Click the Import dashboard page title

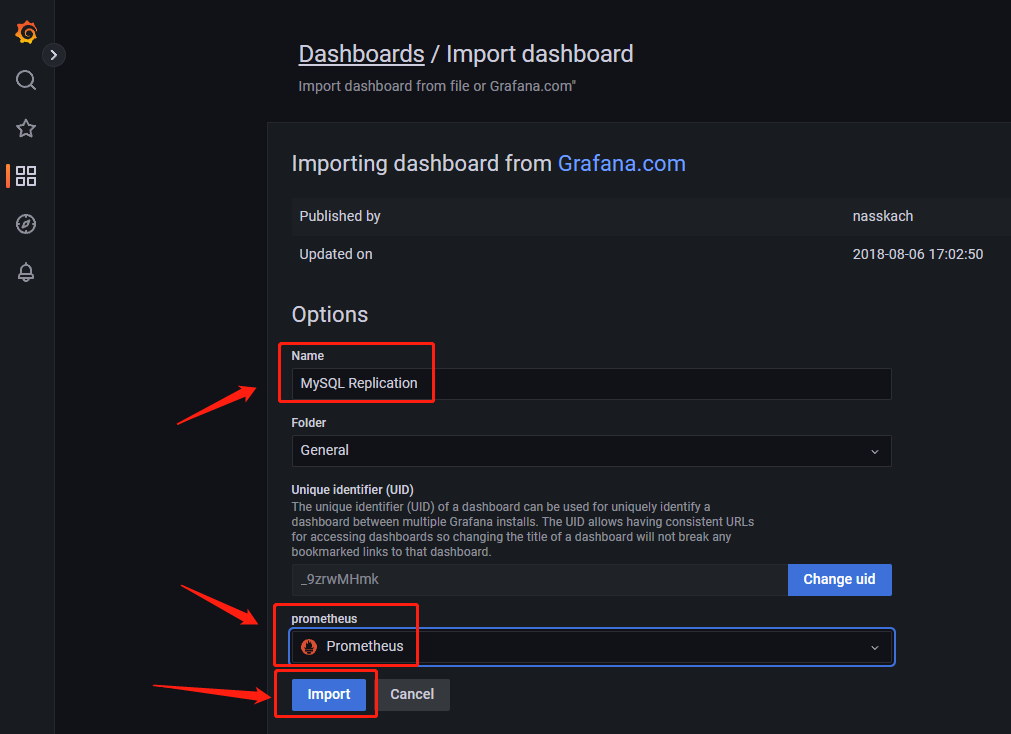point(540,54)
